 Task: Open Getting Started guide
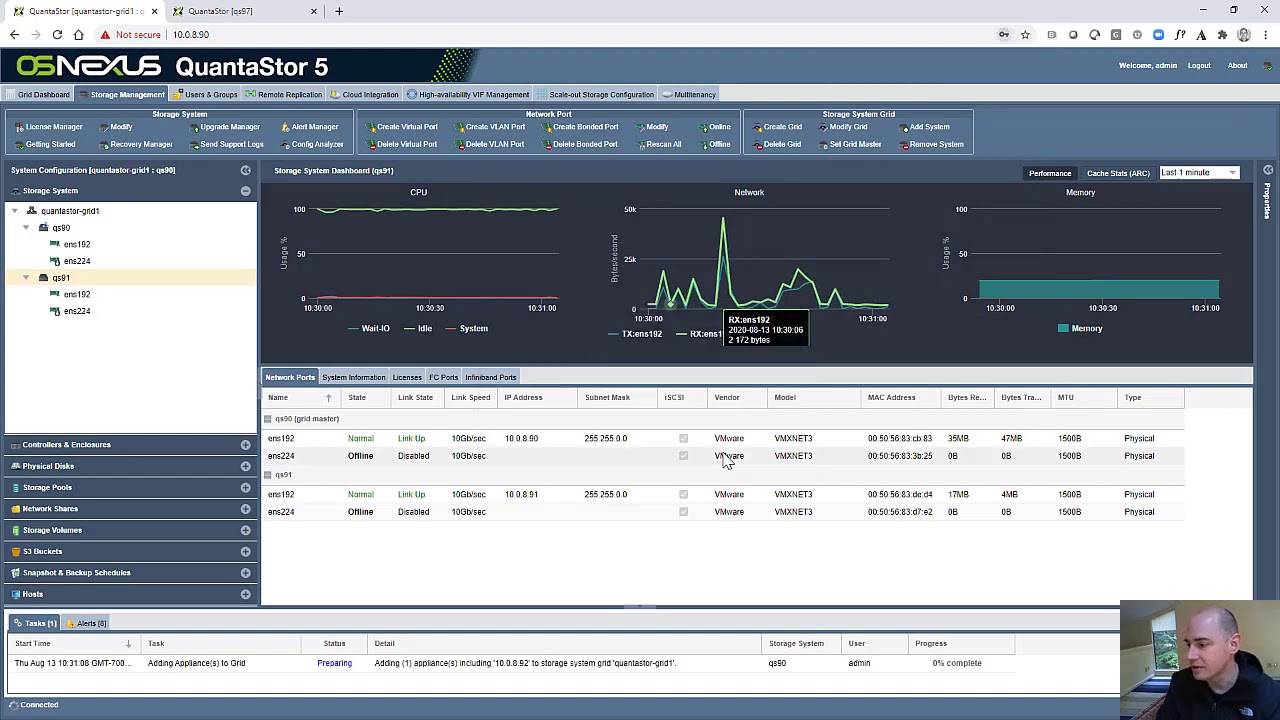[x=45, y=144]
